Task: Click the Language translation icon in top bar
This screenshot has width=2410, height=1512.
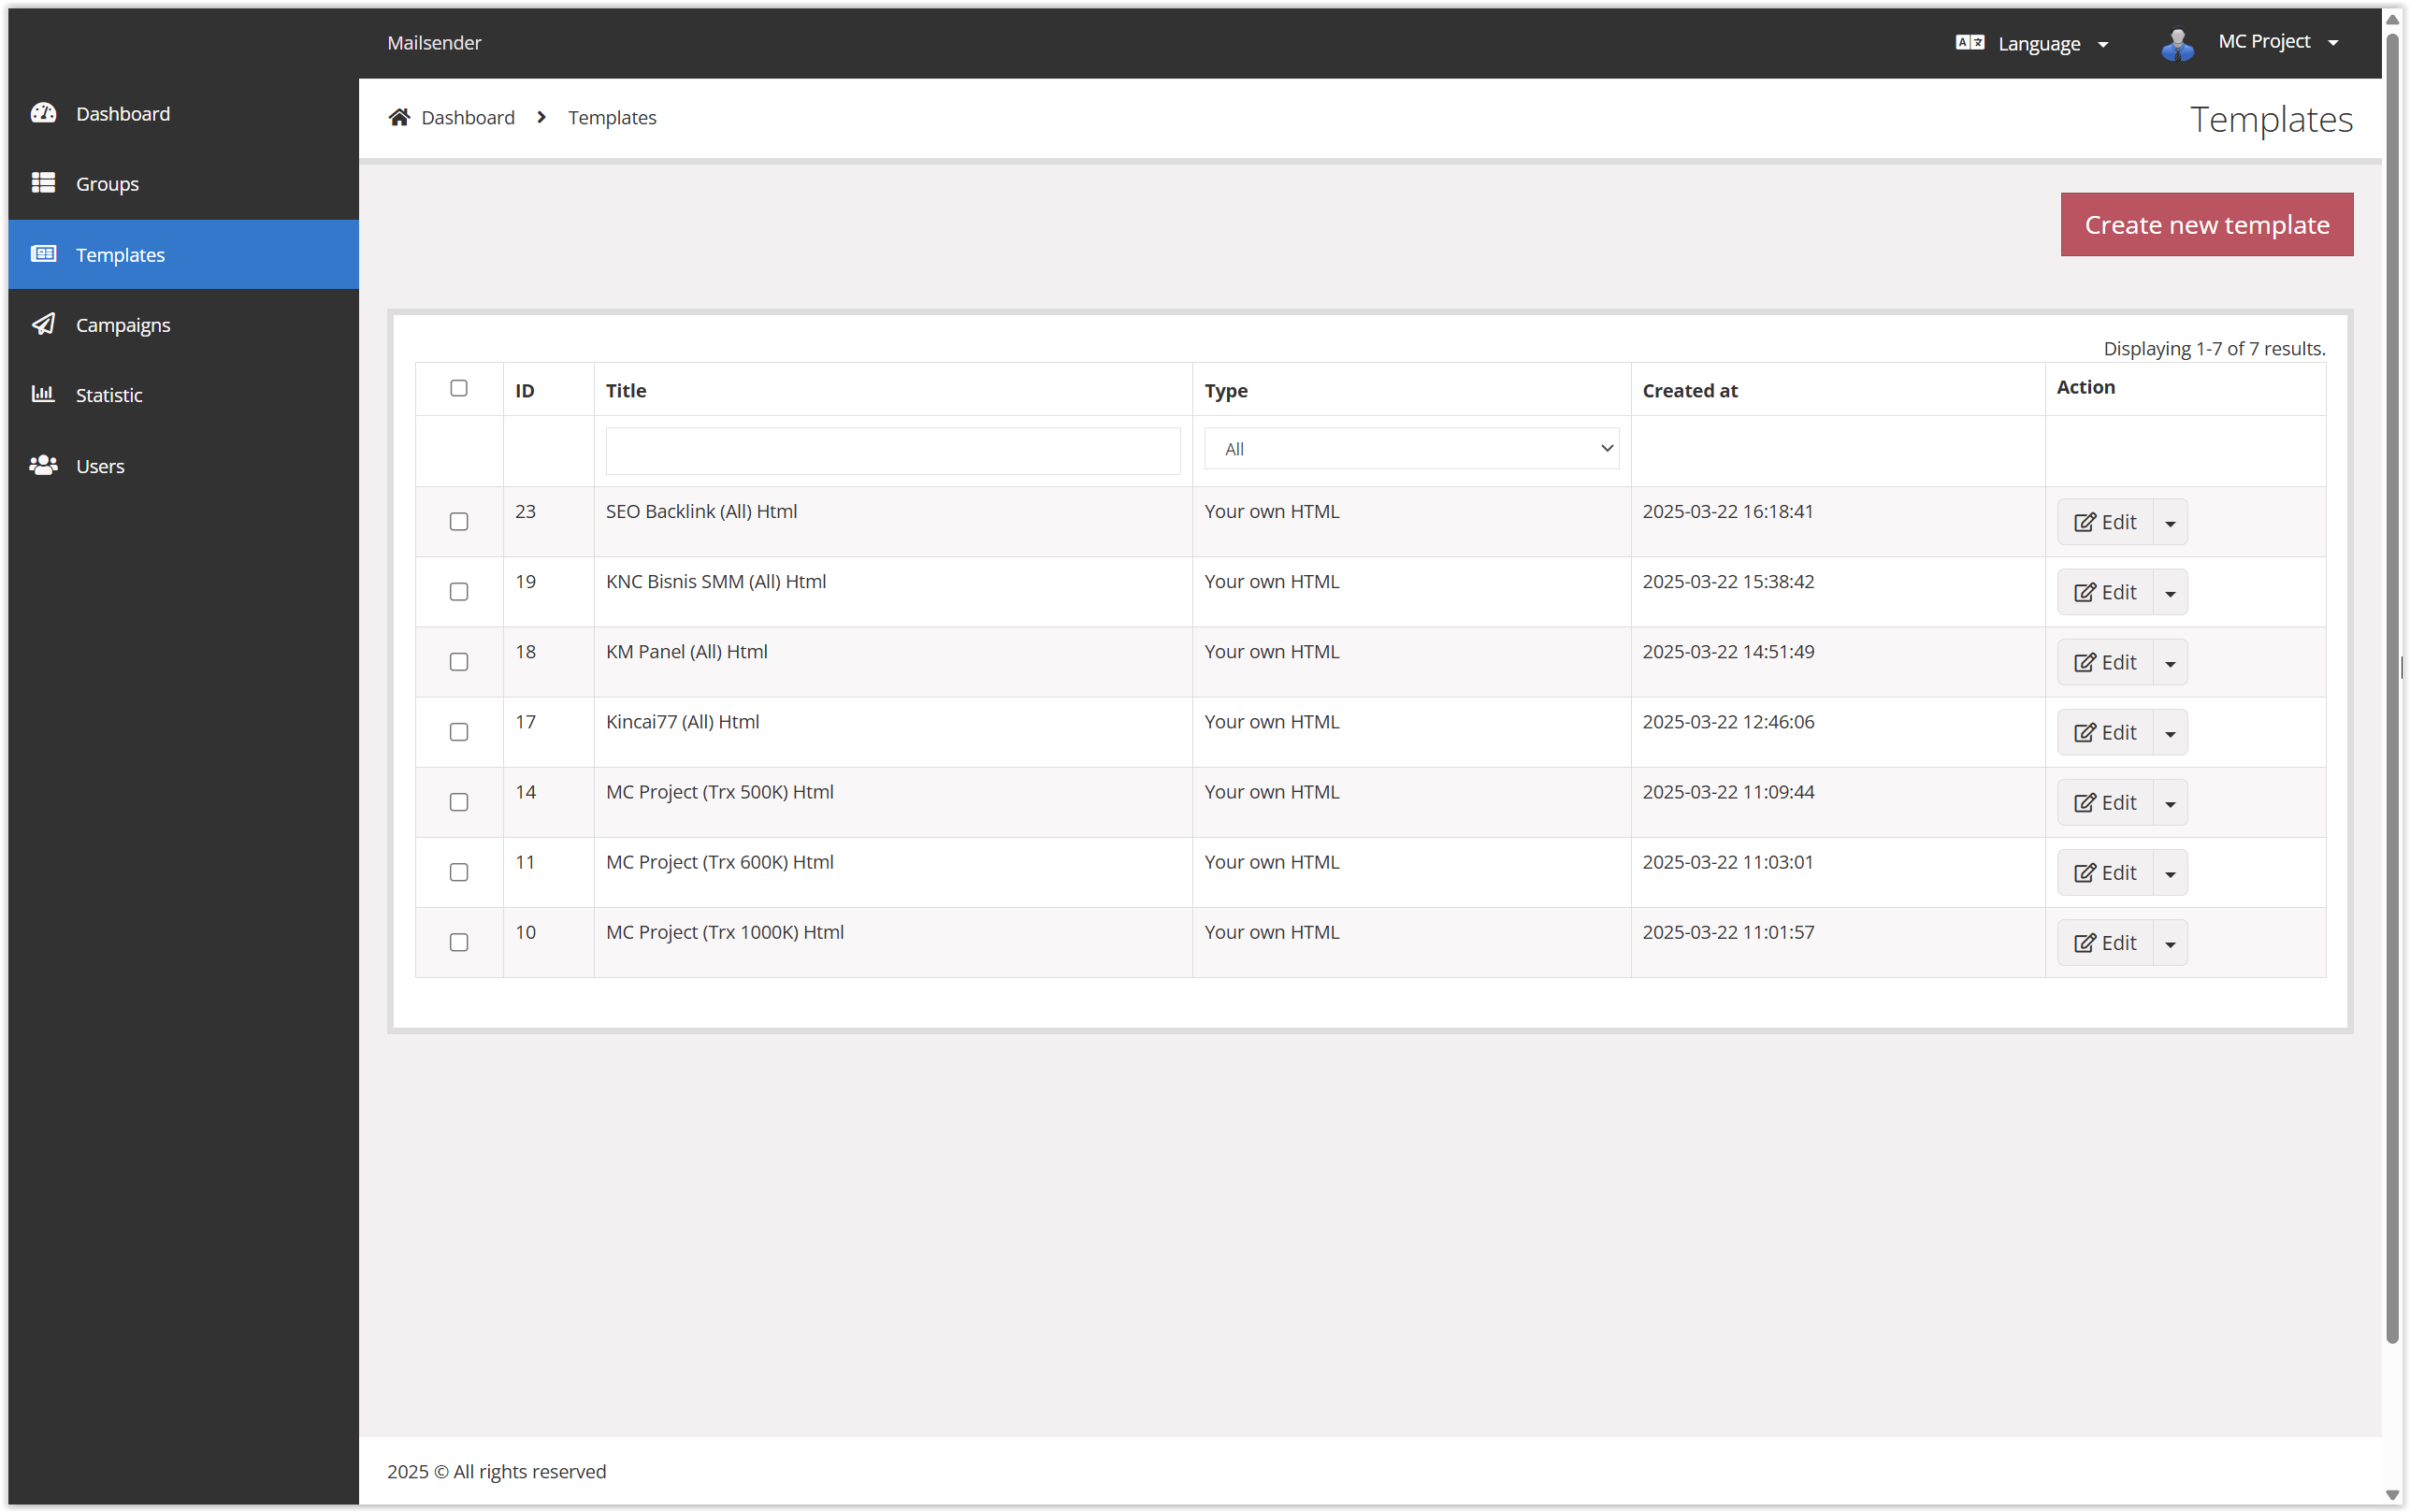Action: pyautogui.click(x=1970, y=42)
